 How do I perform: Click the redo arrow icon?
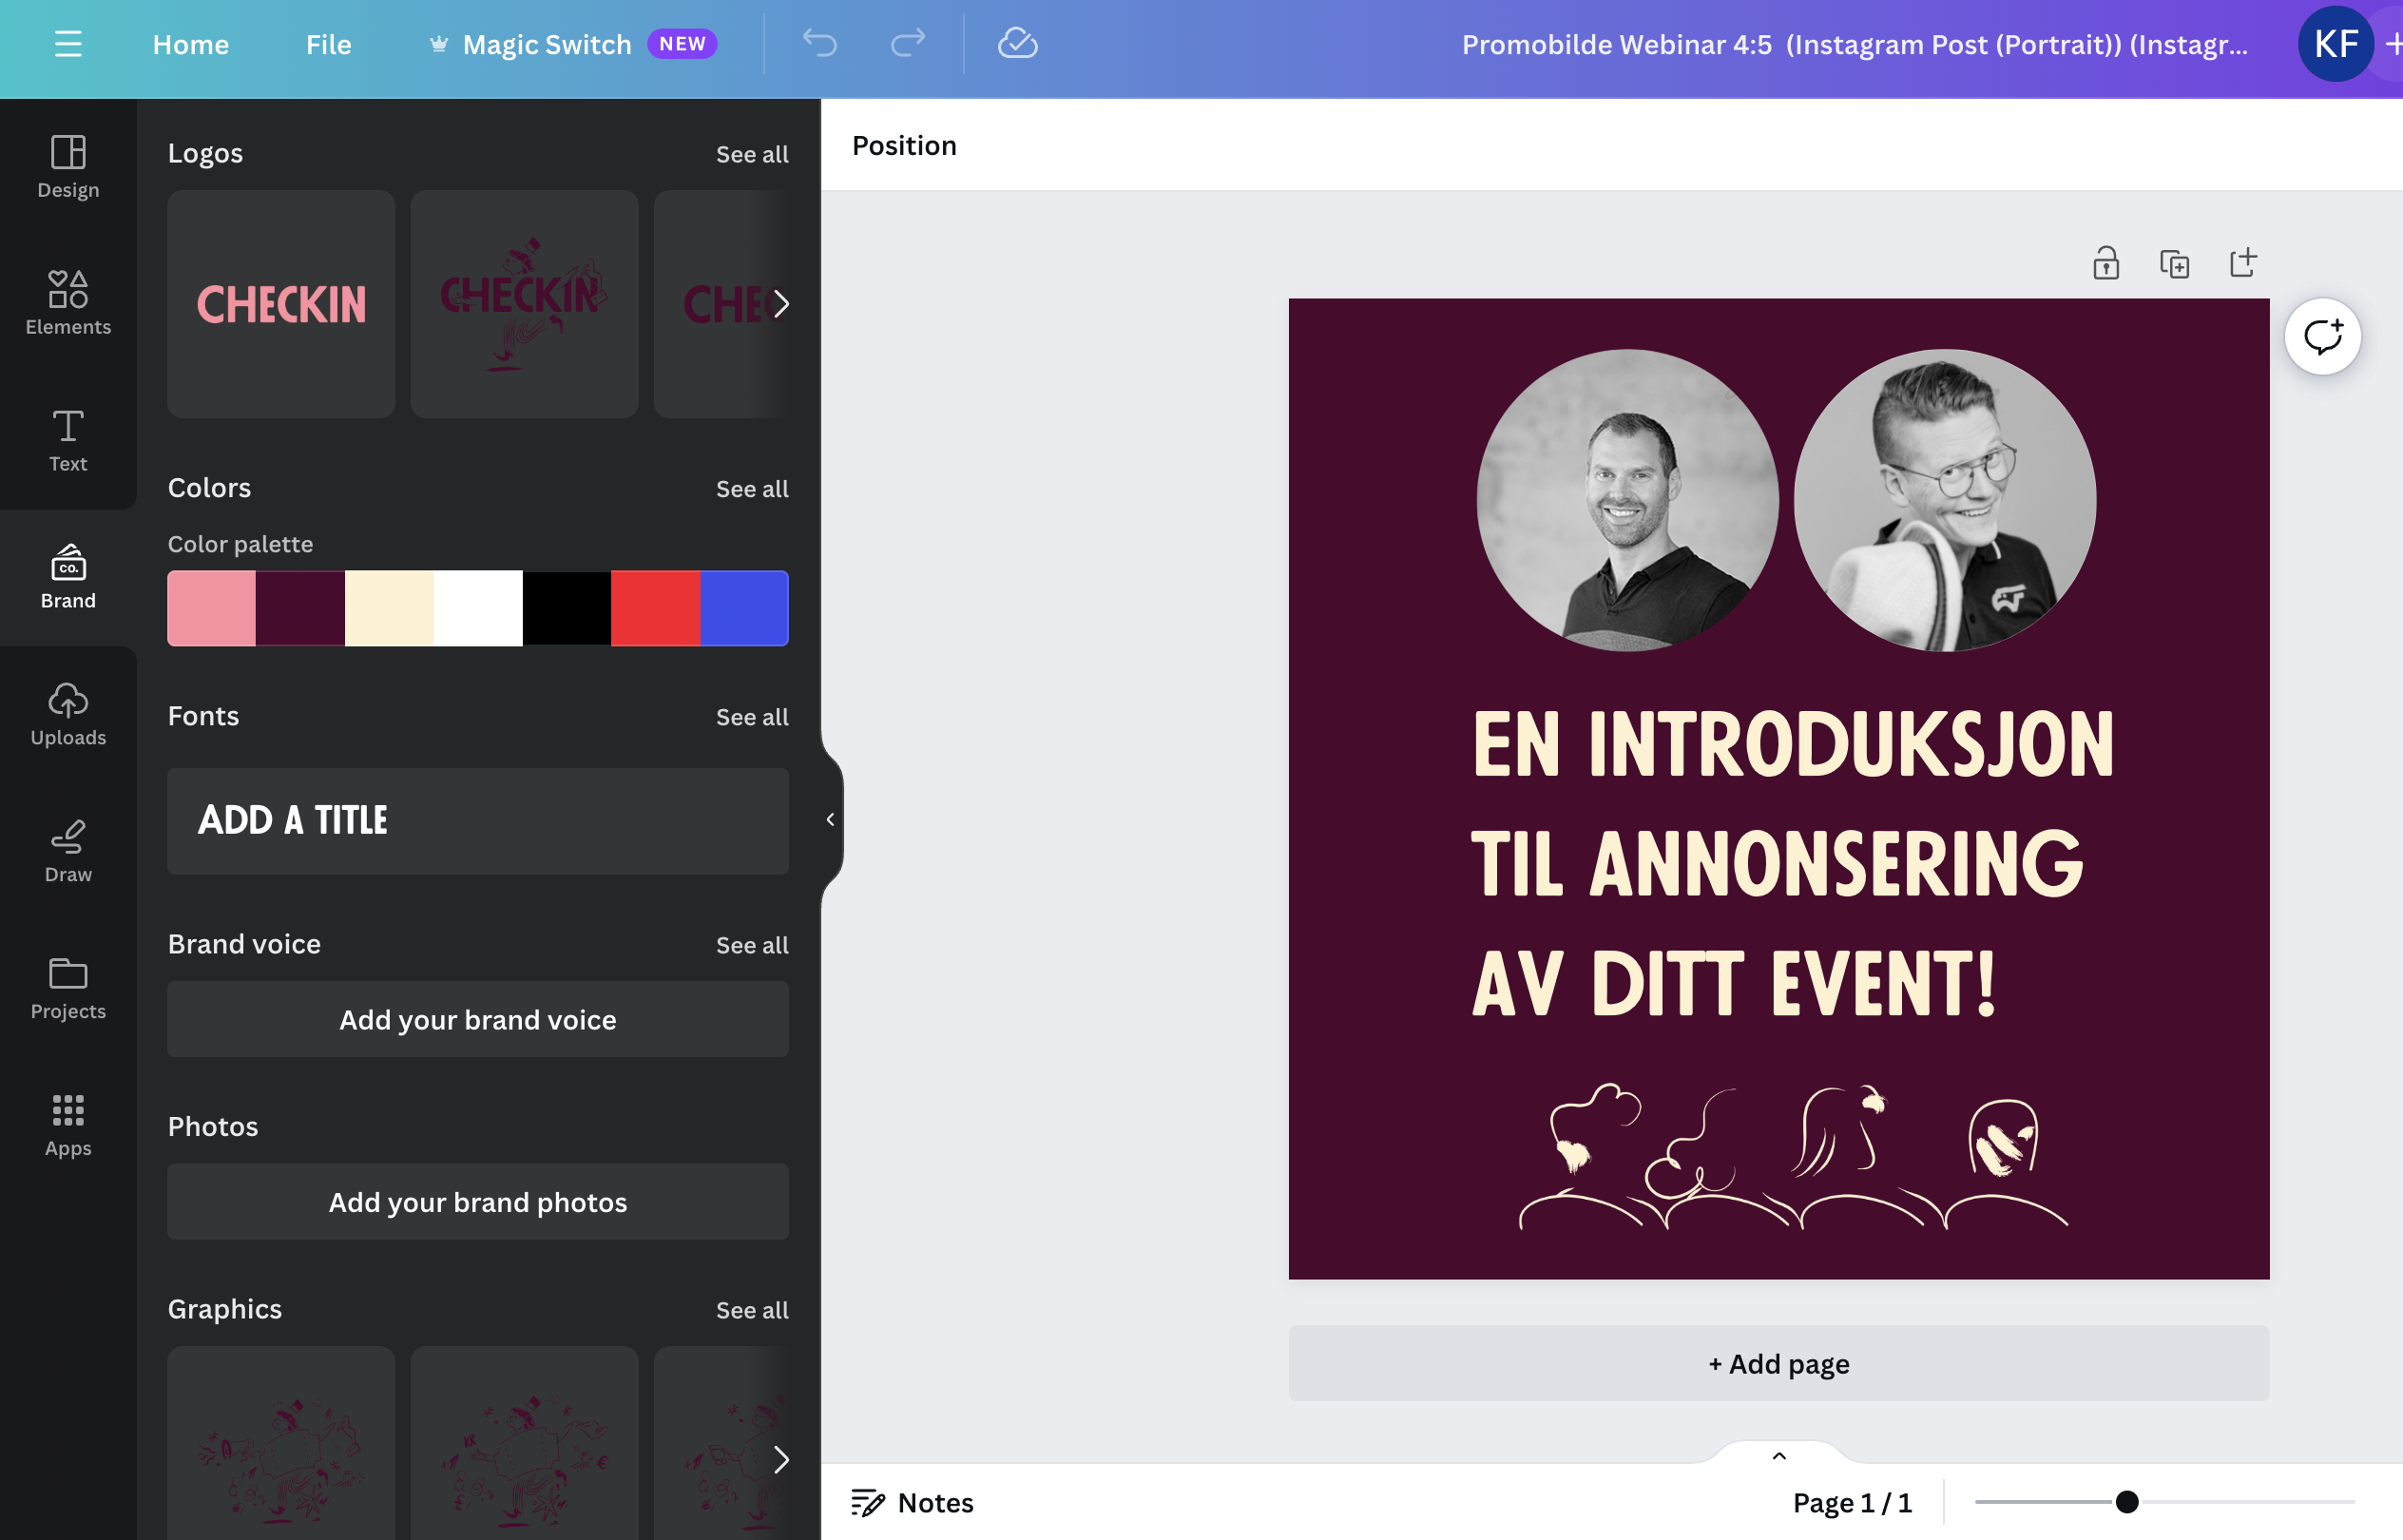[907, 43]
